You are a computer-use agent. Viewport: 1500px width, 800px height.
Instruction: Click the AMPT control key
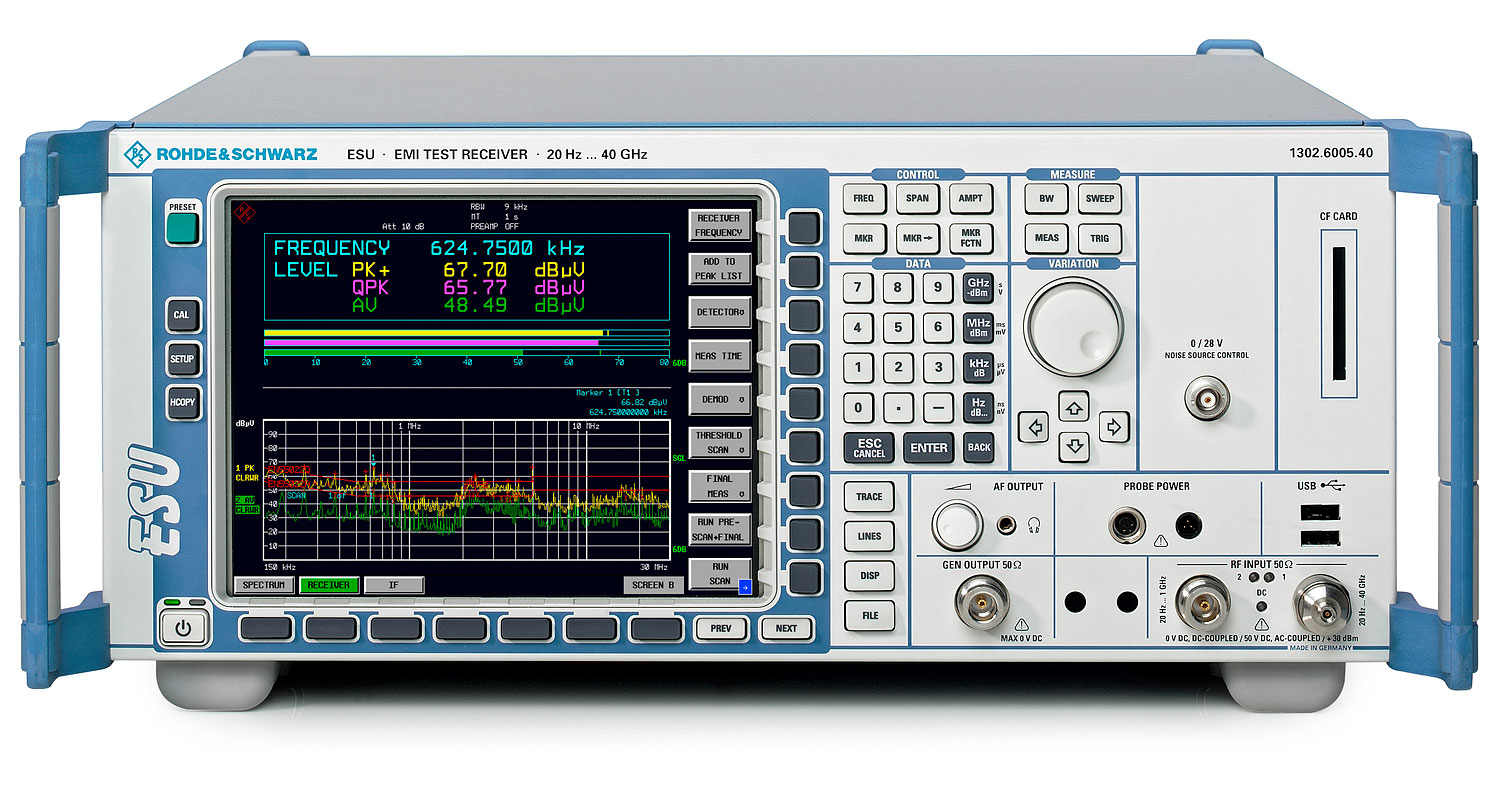(x=970, y=199)
